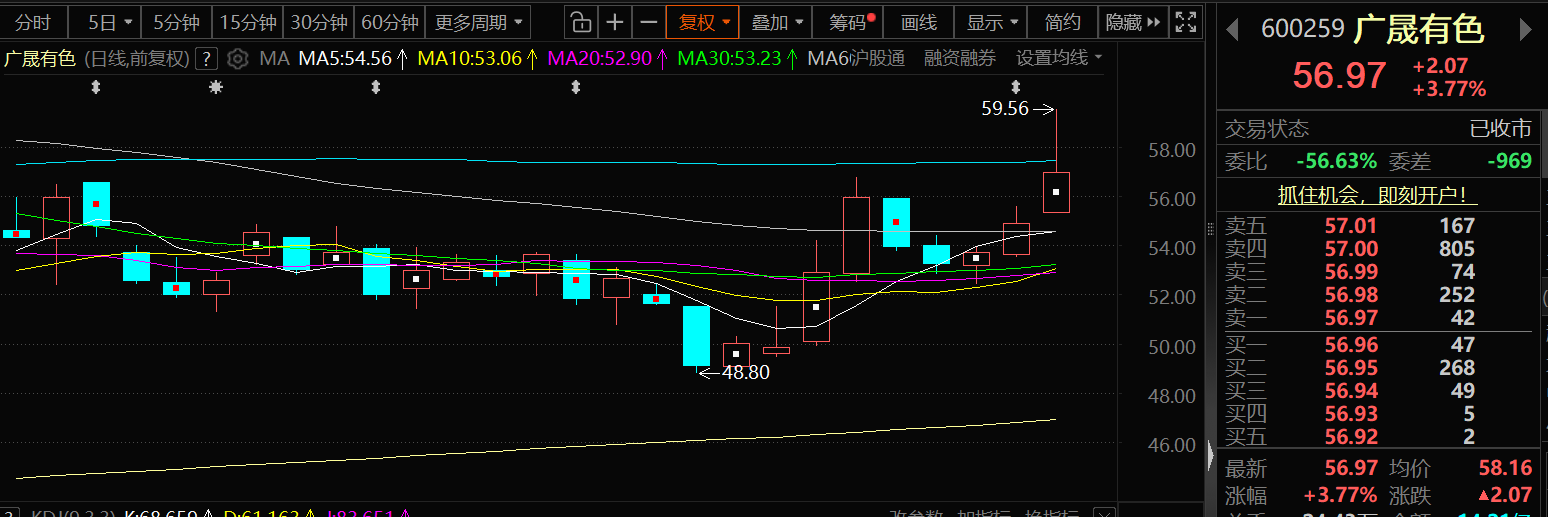Zoom out chart with the minus icon
1548x517 pixels.
(x=649, y=22)
